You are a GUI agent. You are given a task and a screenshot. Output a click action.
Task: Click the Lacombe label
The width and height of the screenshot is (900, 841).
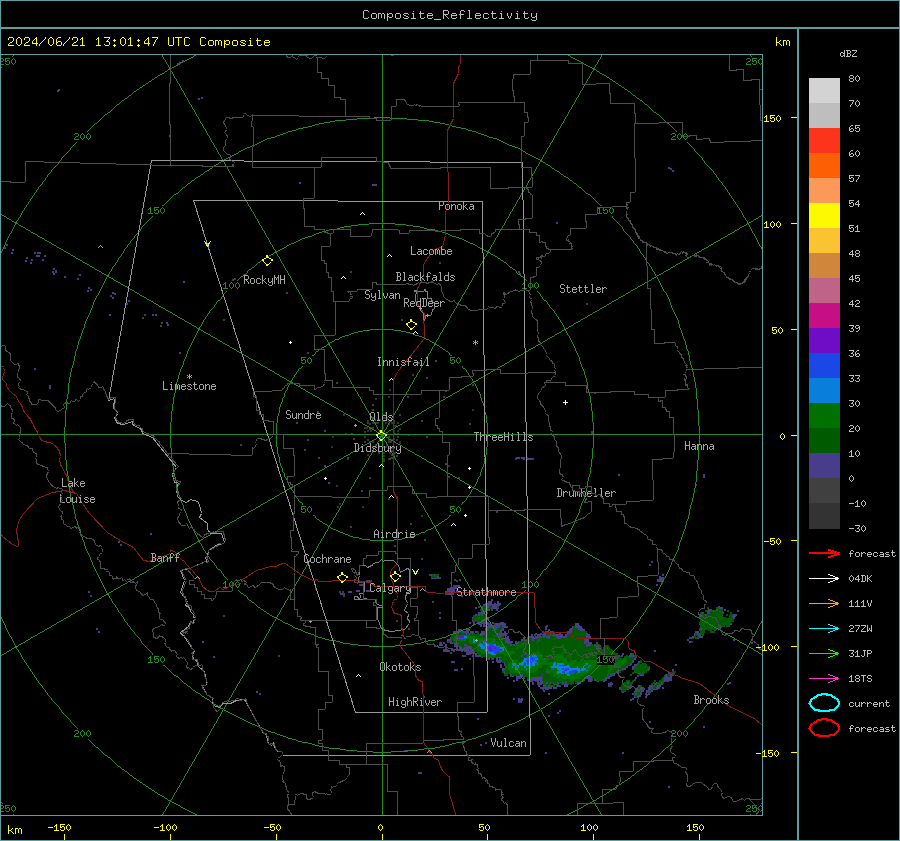pos(431,251)
